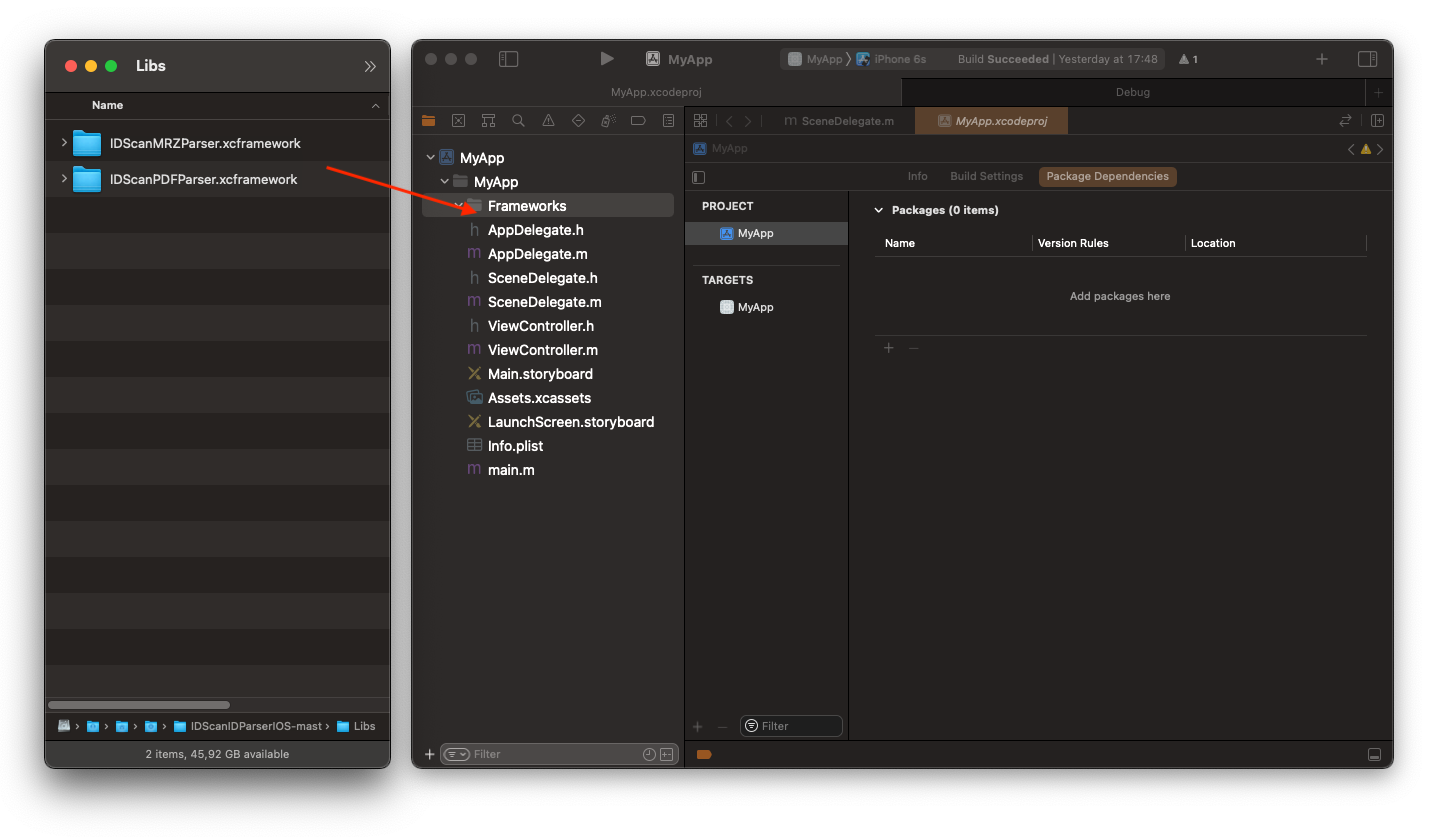Click the targets list Filter field
This screenshot has height=839, width=1438.
(x=791, y=726)
